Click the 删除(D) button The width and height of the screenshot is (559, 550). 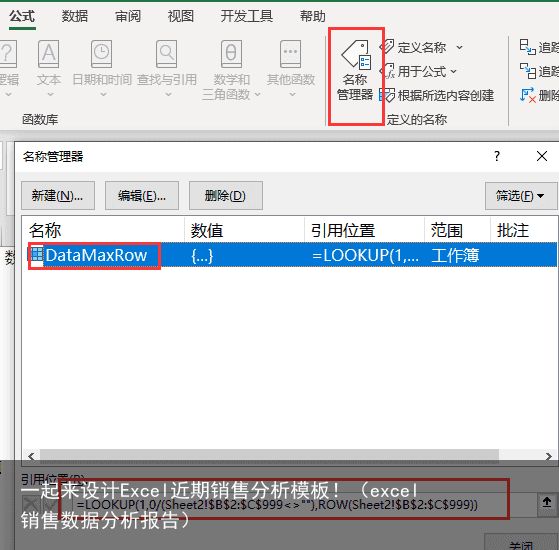(x=226, y=196)
